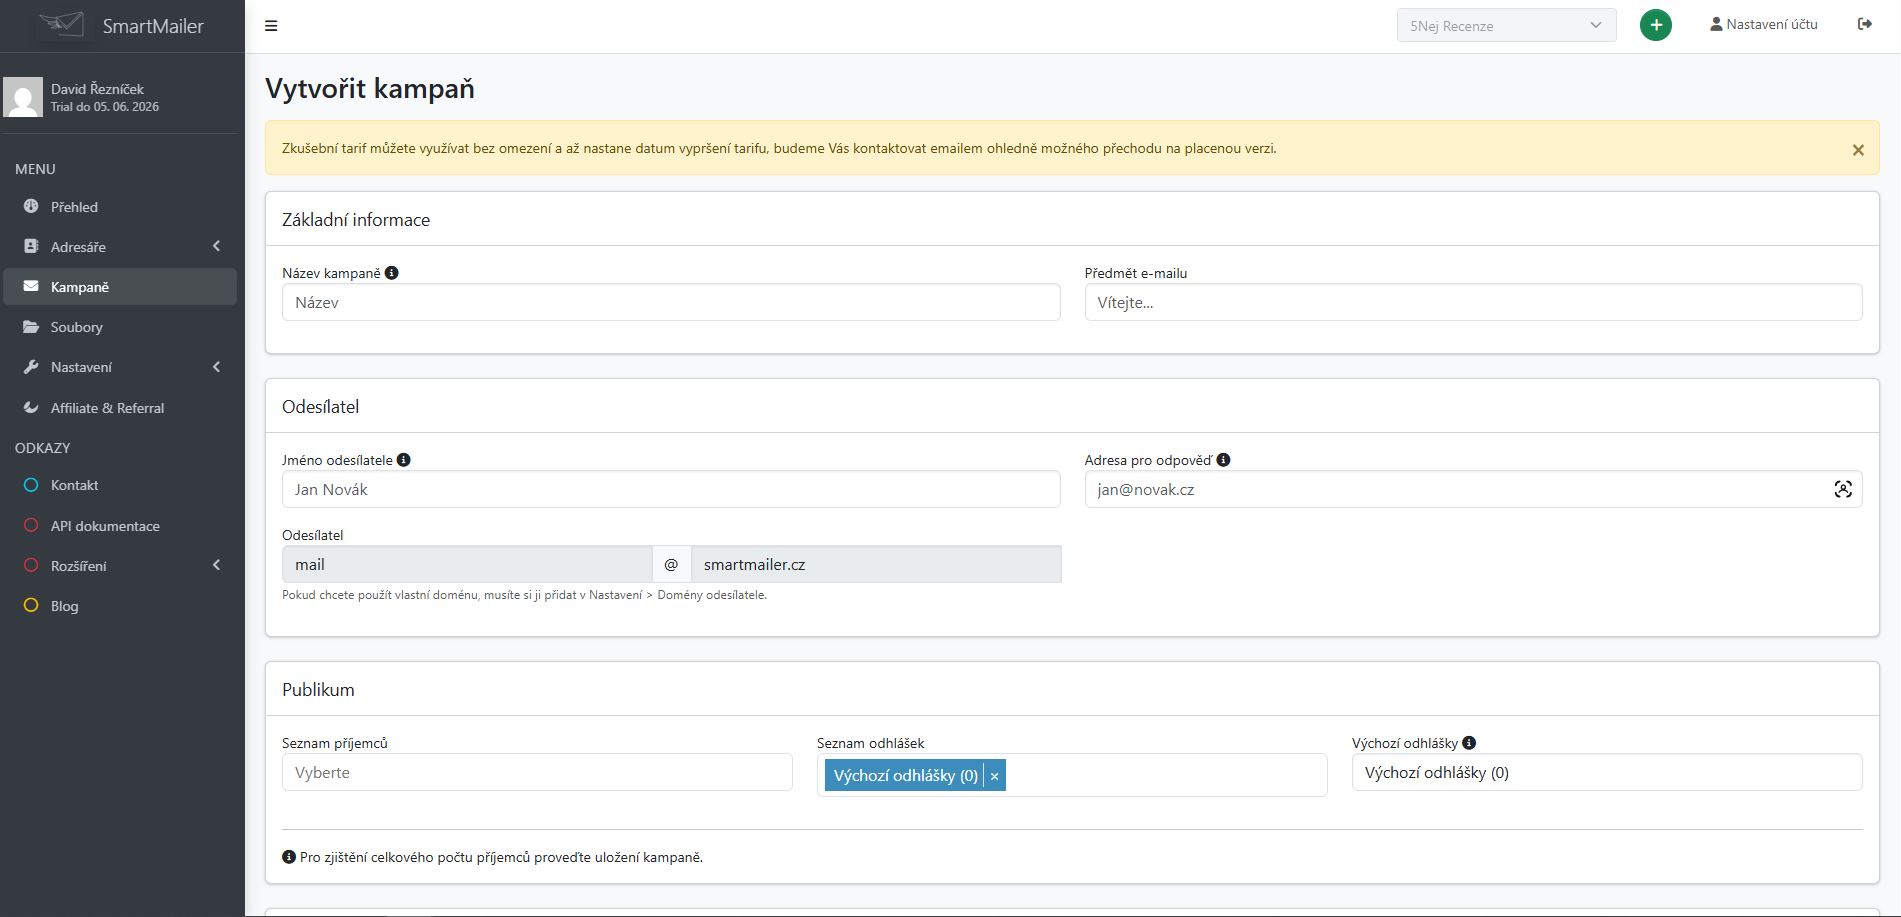1901x917 pixels.
Task: Open Nastavení účtu account settings
Action: 1764,24
